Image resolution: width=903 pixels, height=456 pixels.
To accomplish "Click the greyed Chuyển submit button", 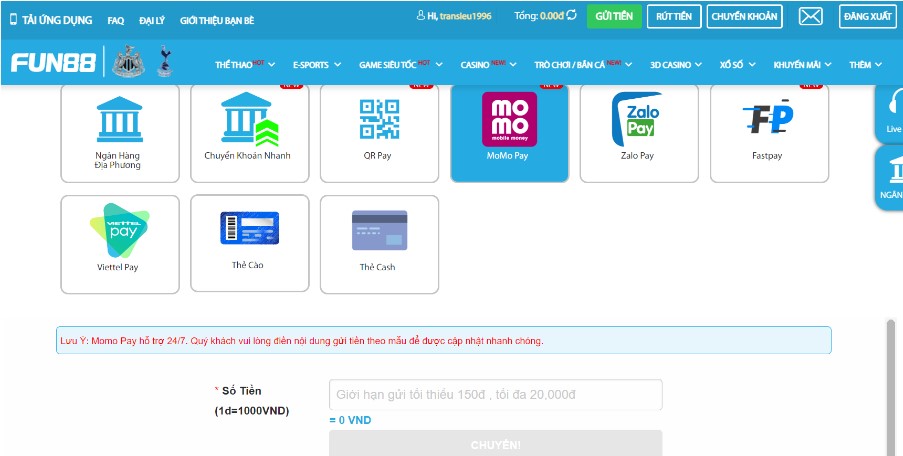I will point(495,443).
